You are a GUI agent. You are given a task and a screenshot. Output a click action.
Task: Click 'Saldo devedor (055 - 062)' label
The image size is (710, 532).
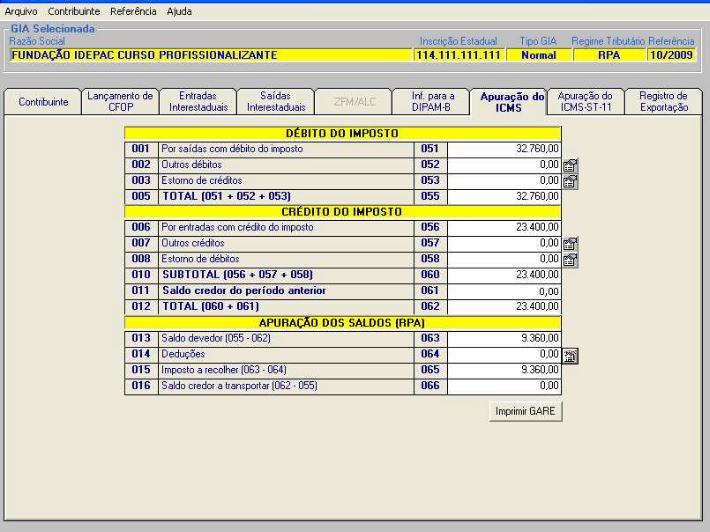(x=216, y=338)
